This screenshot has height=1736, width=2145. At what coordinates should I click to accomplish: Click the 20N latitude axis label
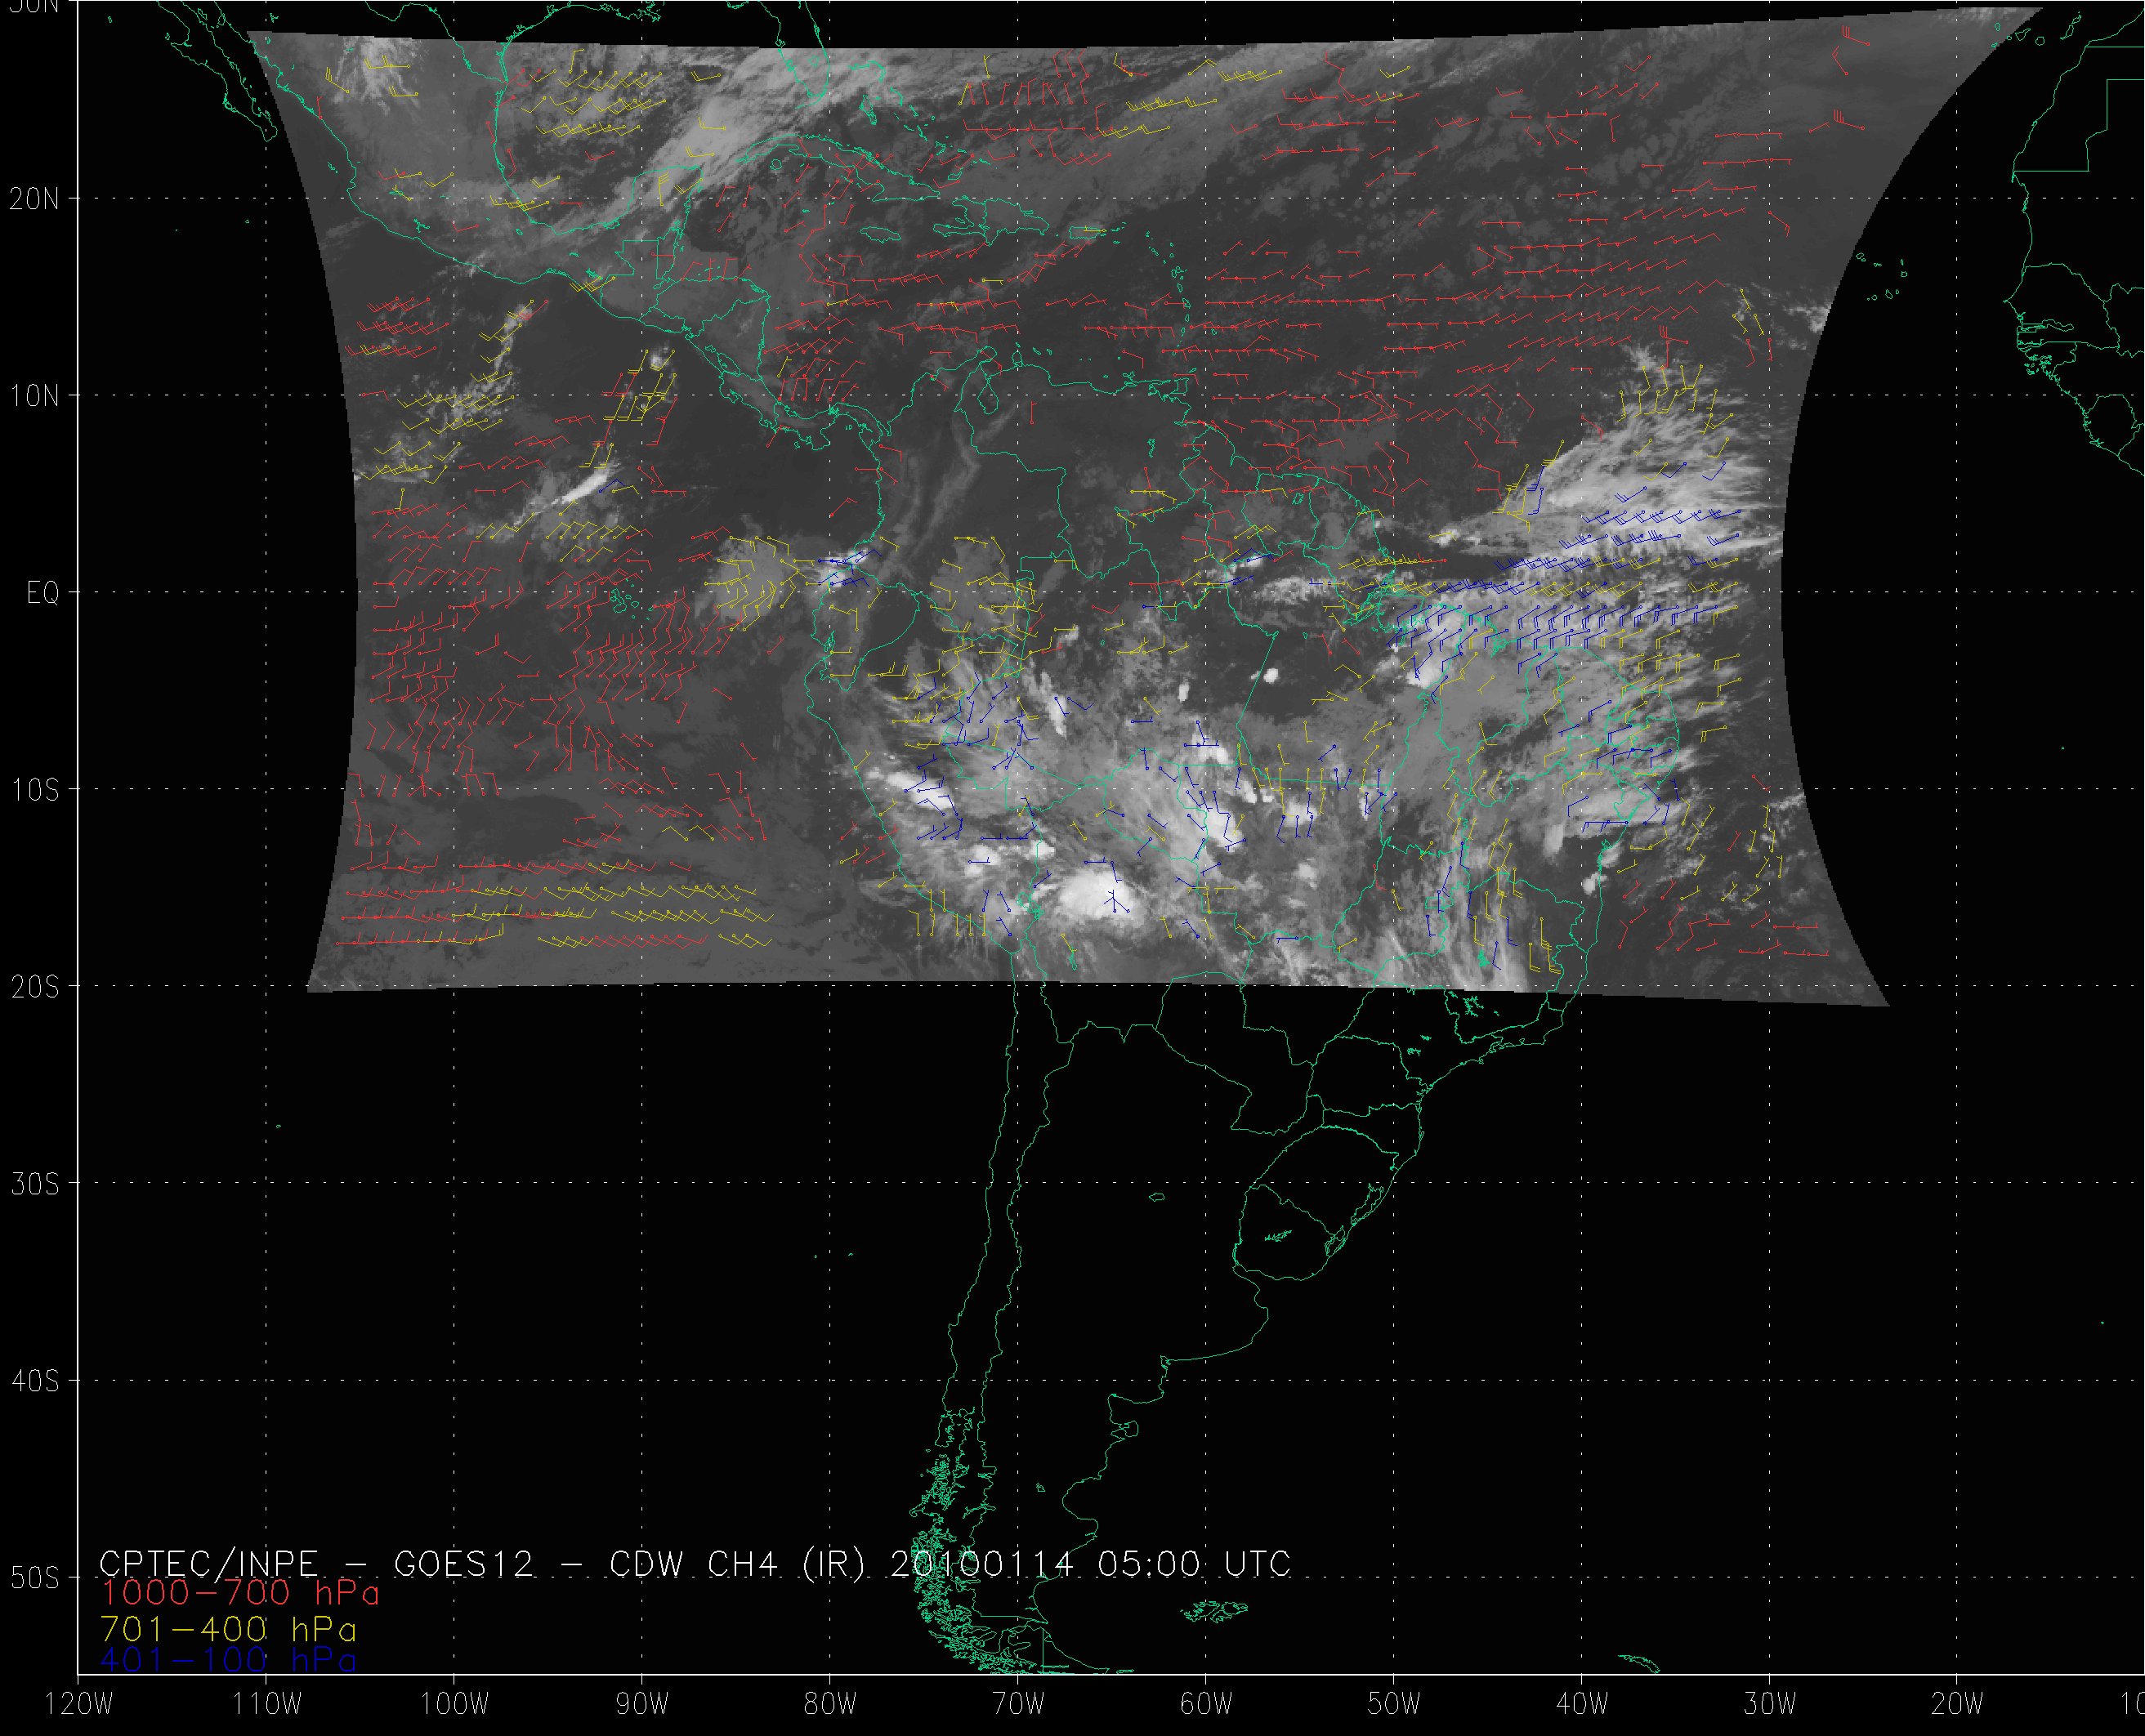tap(35, 199)
